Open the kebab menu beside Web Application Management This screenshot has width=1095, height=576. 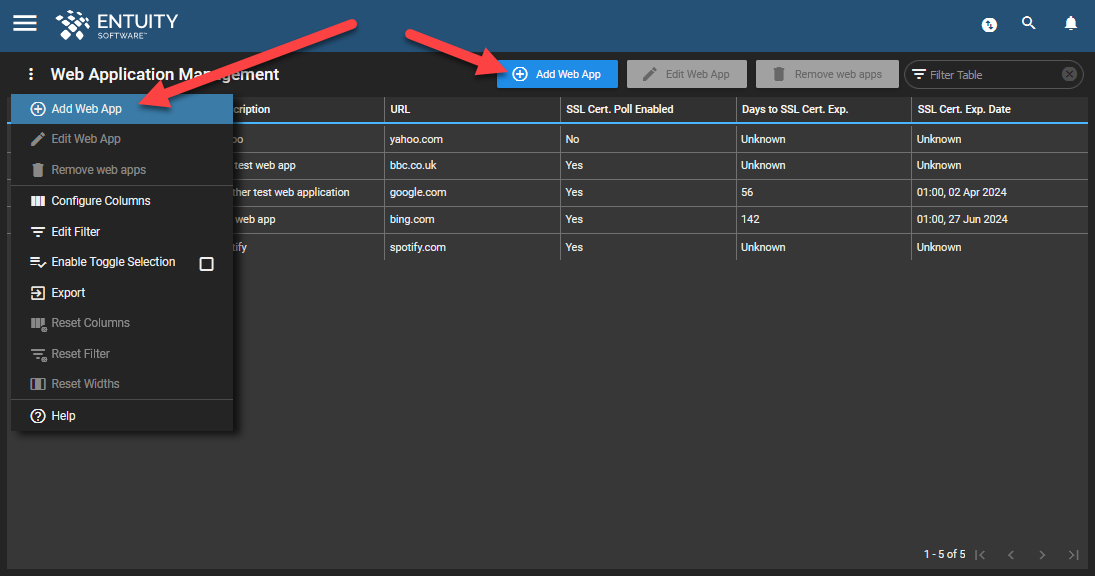click(x=30, y=74)
